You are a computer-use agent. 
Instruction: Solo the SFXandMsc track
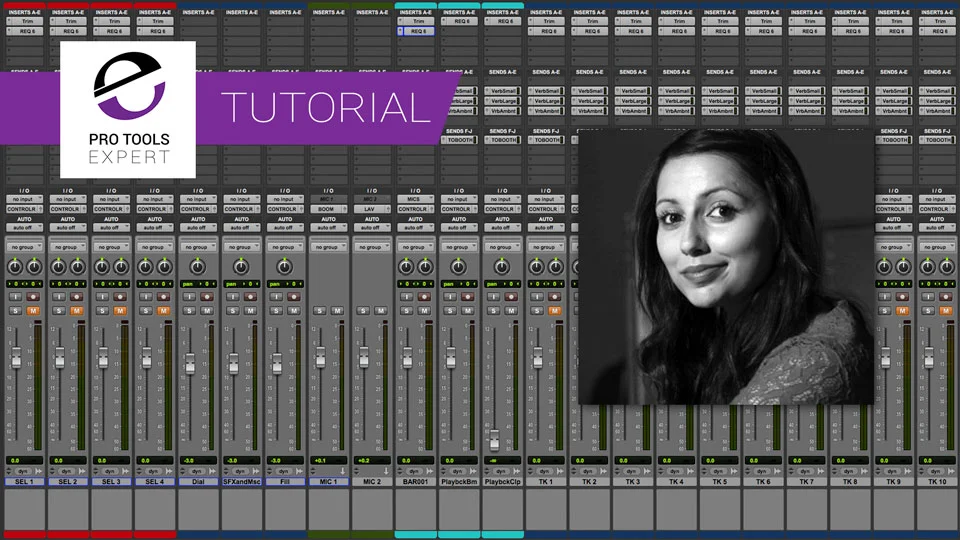point(233,311)
